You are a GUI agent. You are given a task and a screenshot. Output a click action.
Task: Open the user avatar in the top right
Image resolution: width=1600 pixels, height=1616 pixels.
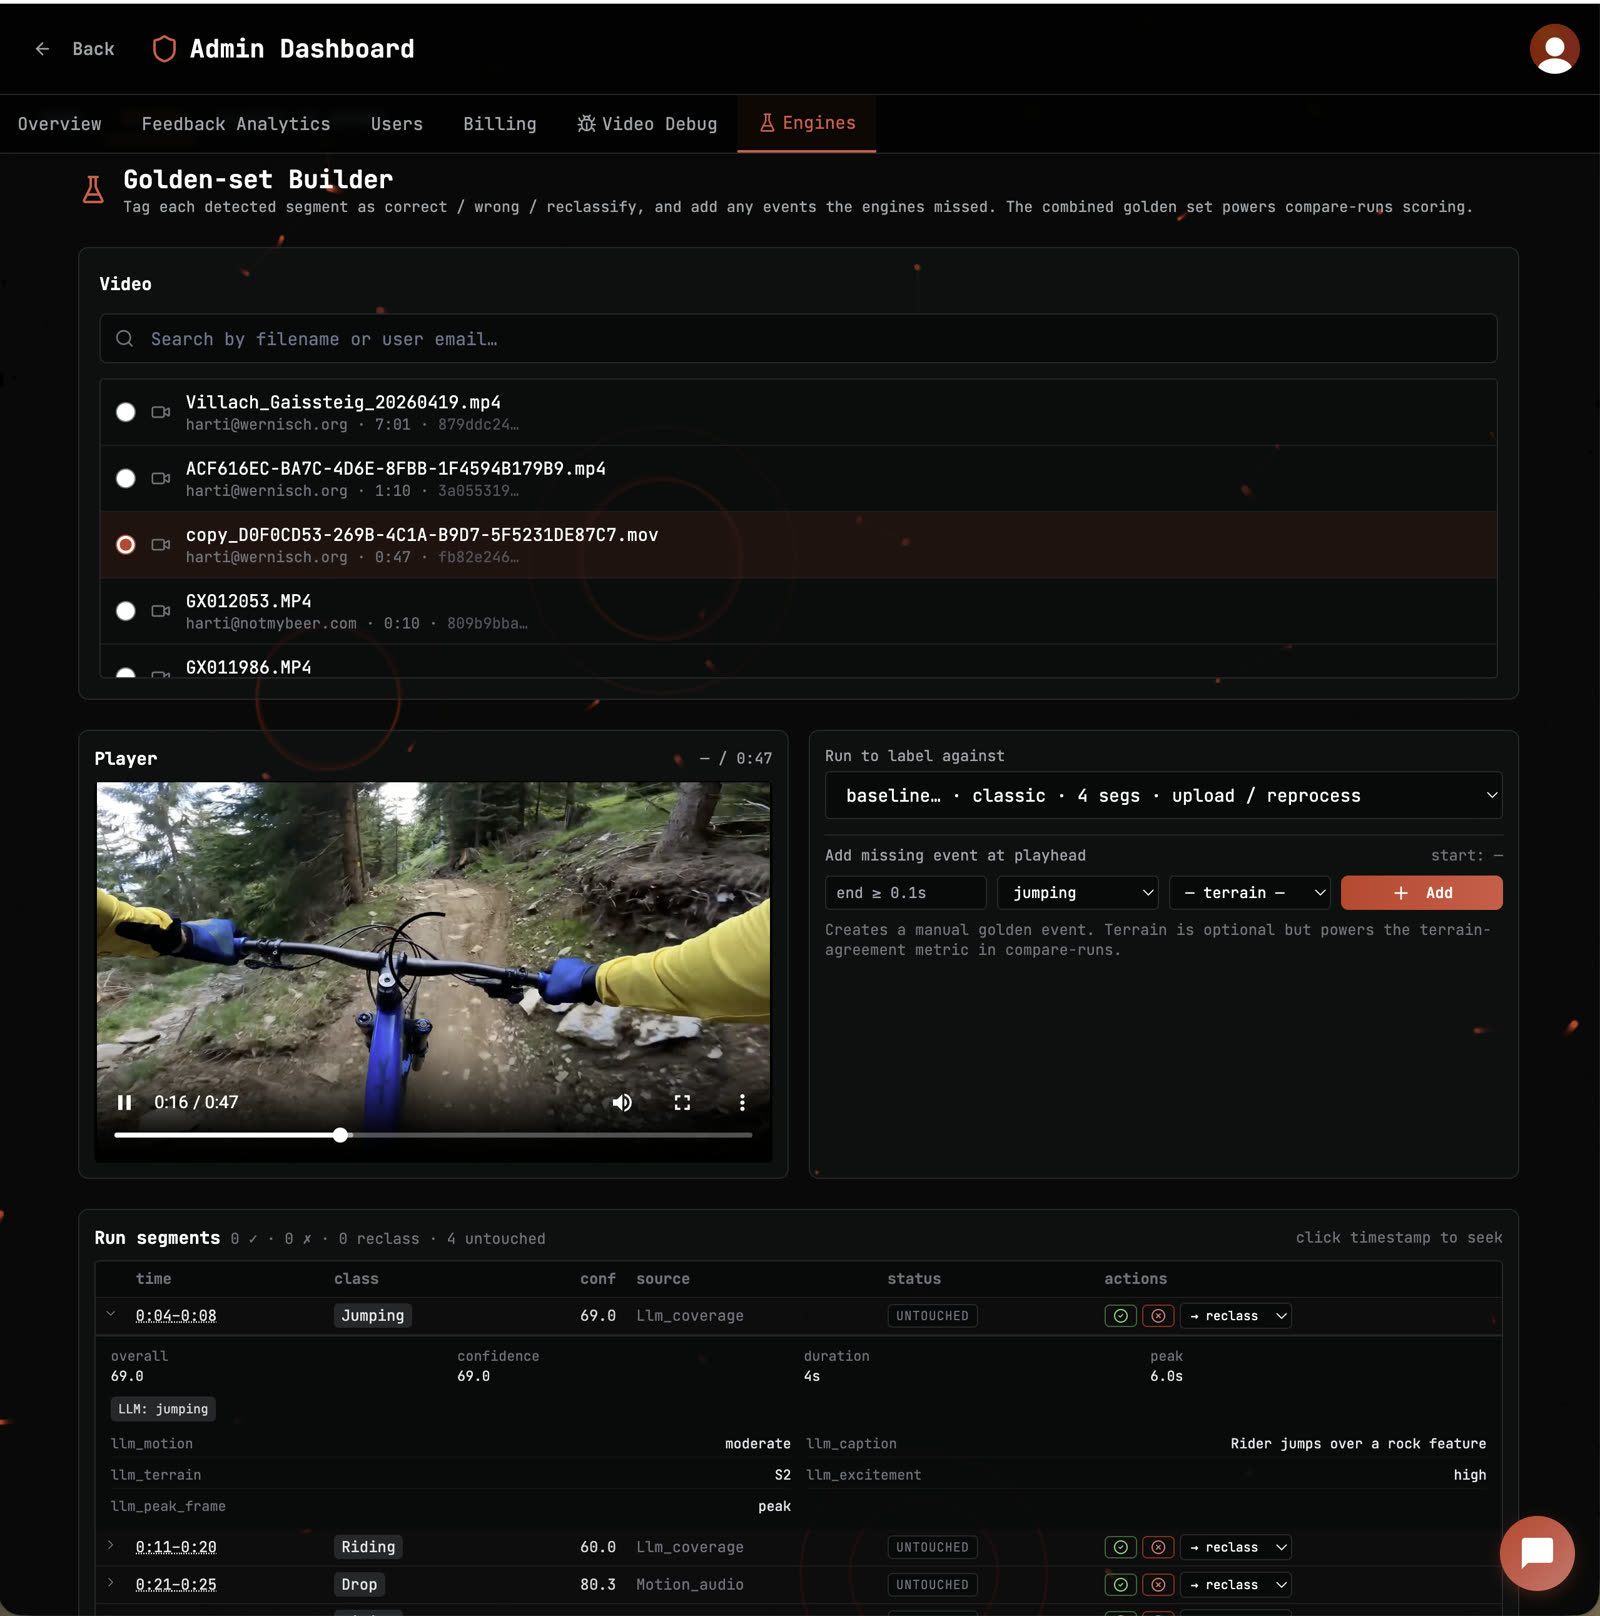(x=1553, y=48)
